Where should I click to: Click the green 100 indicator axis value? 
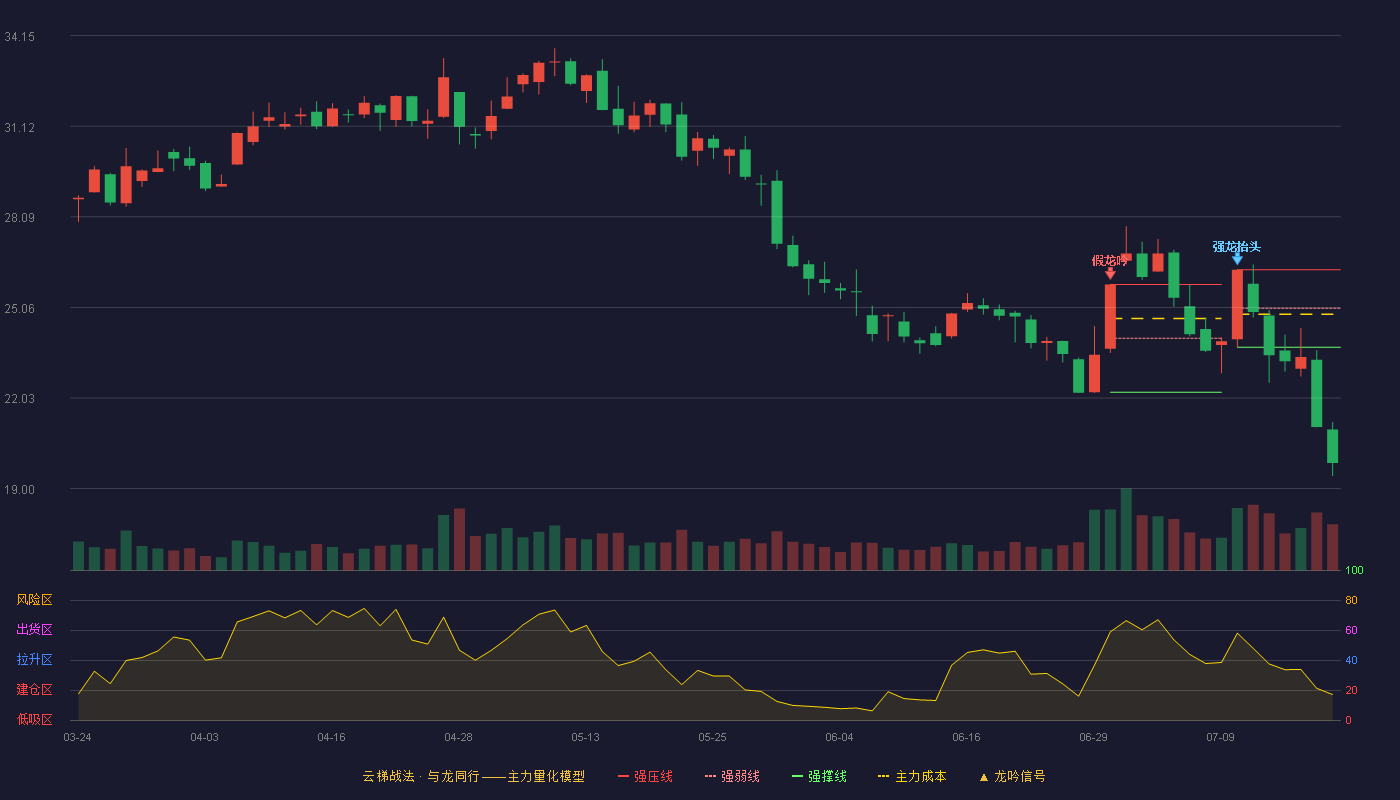pyautogui.click(x=1354, y=571)
